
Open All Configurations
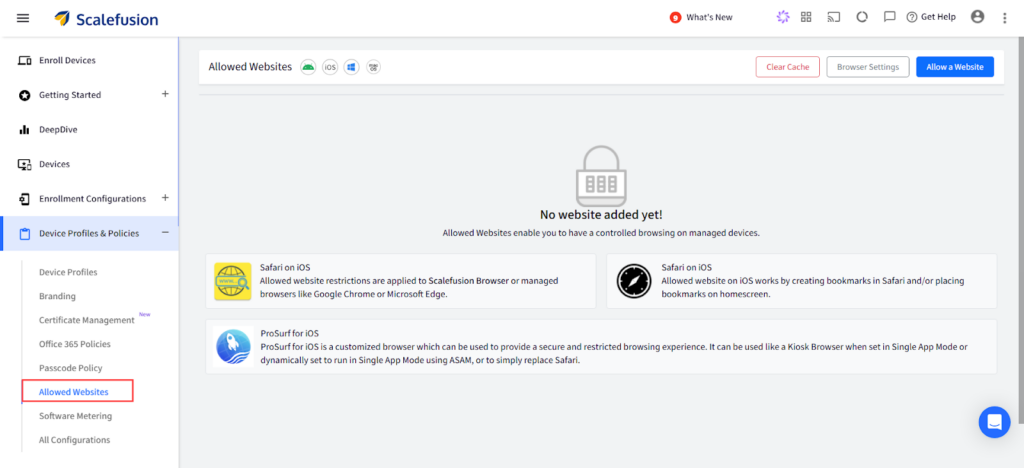coord(74,440)
